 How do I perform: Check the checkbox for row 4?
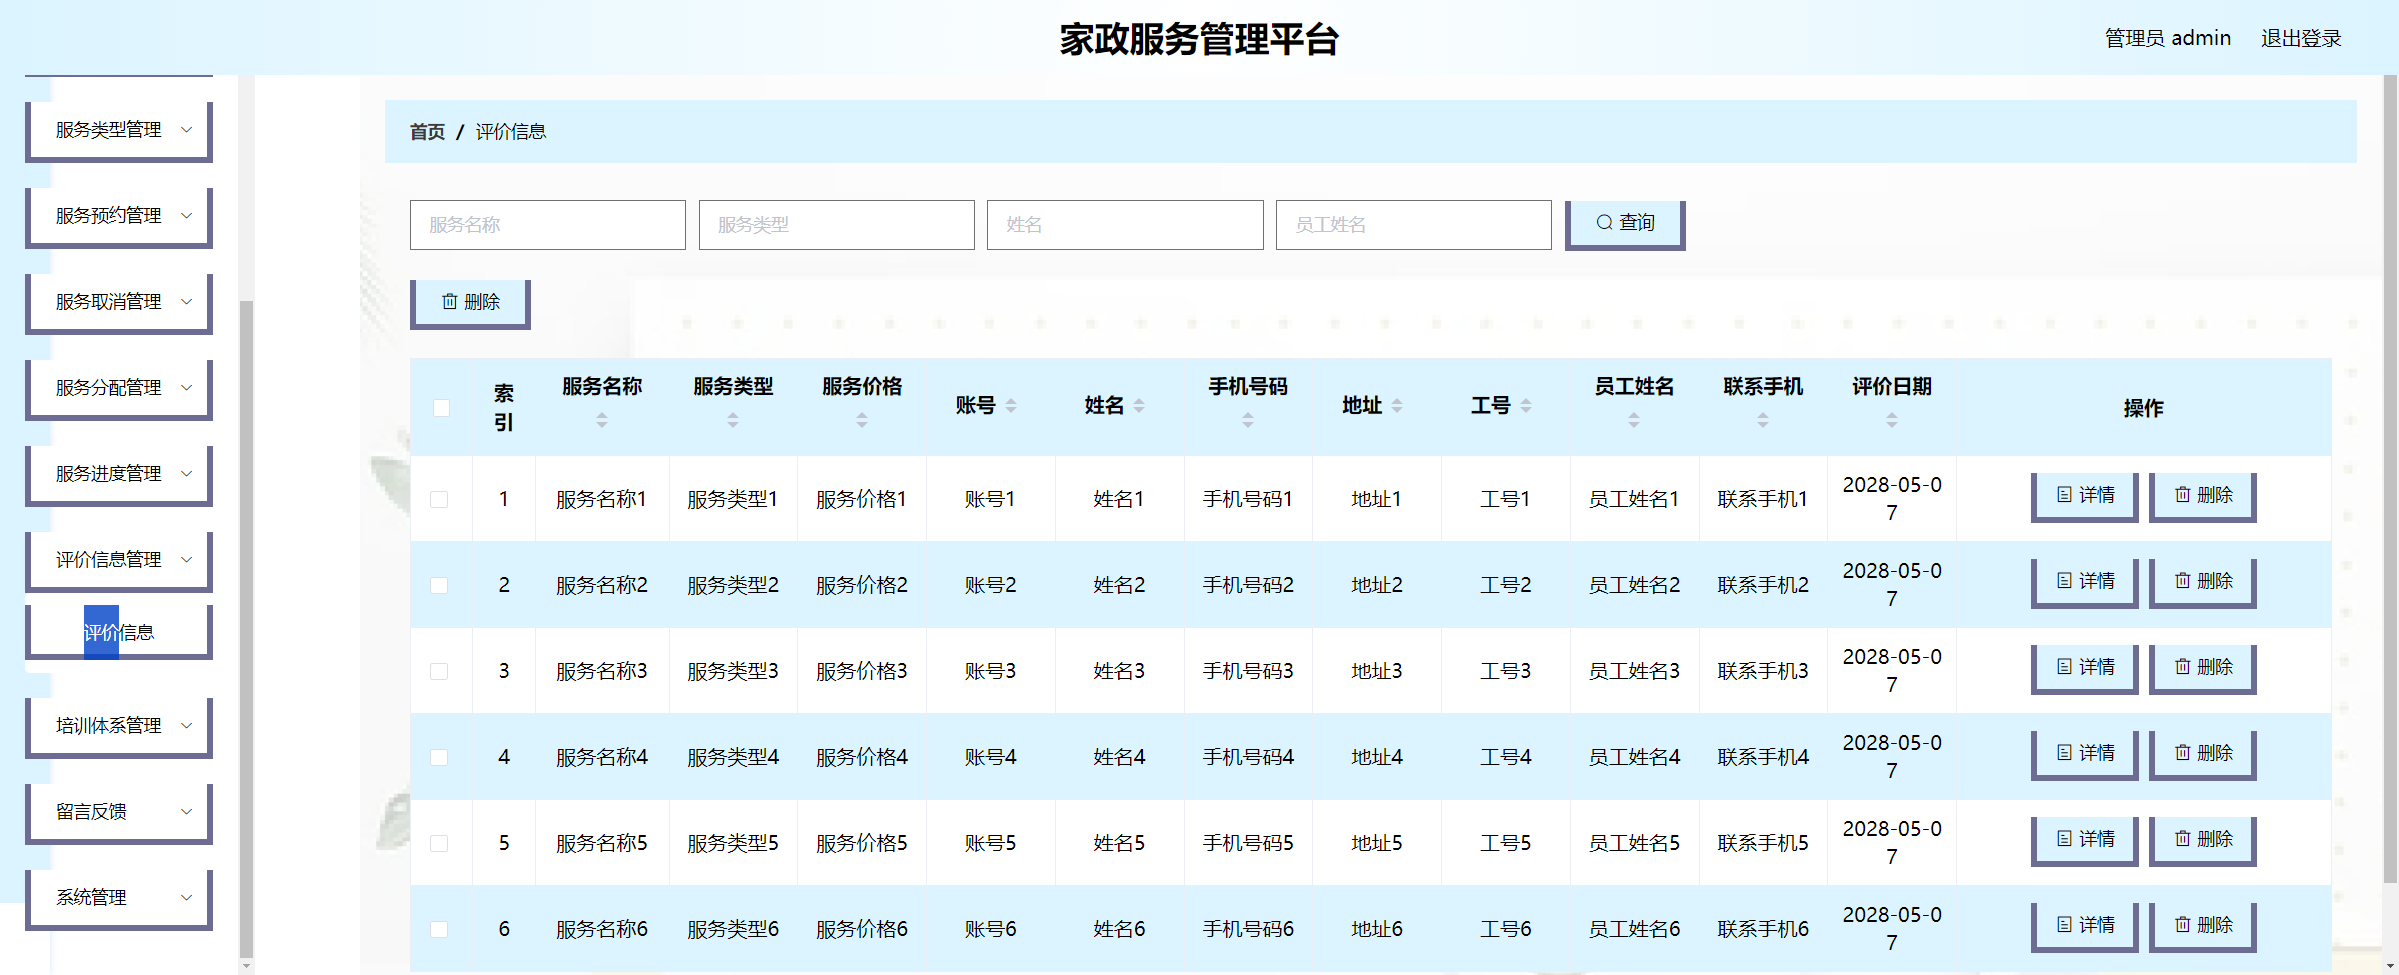click(439, 757)
